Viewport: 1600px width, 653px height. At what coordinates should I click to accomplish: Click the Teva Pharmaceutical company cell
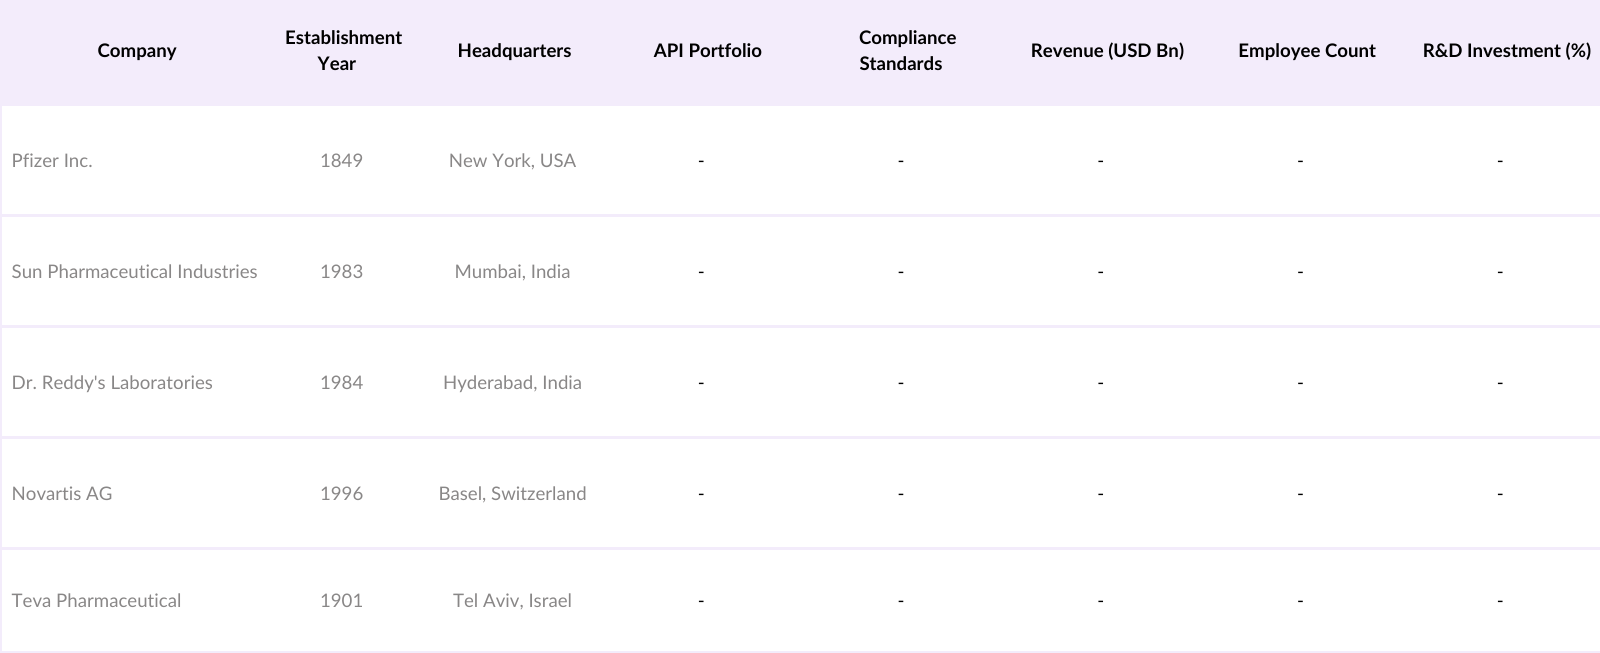[96, 601]
